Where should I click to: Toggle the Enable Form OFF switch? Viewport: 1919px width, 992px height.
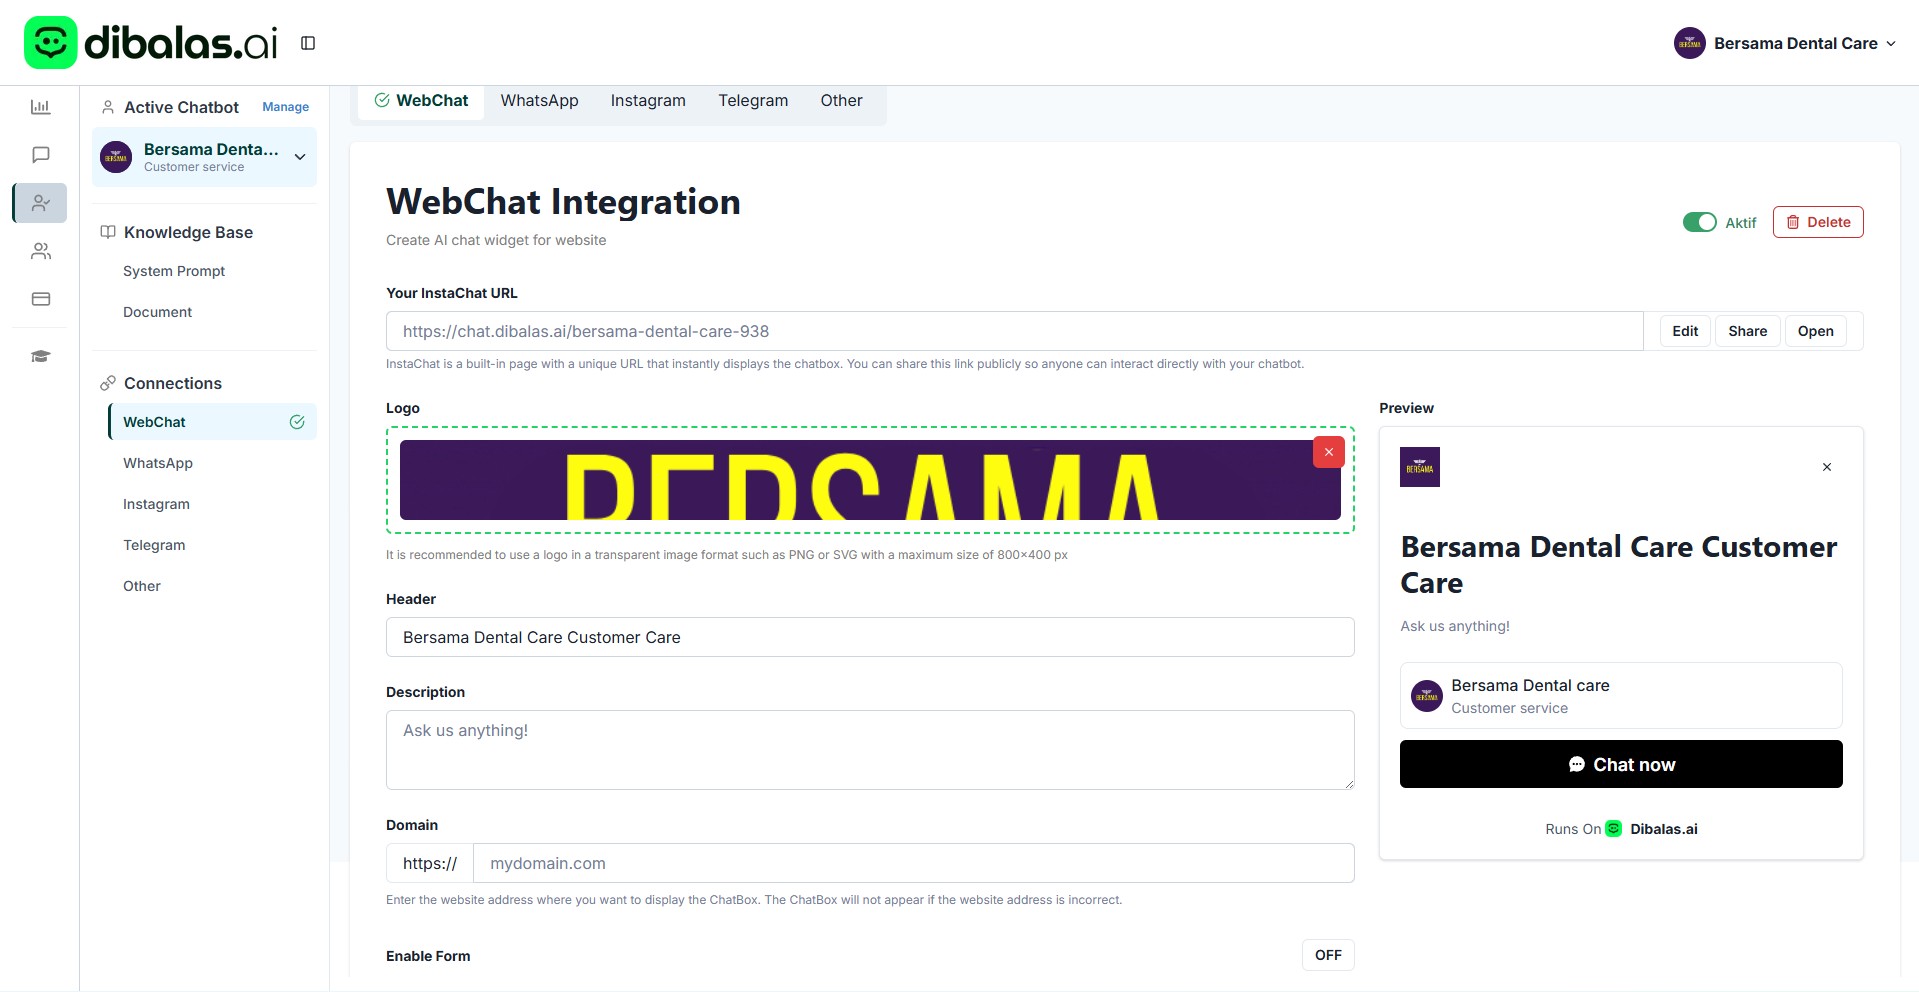[1327, 955]
